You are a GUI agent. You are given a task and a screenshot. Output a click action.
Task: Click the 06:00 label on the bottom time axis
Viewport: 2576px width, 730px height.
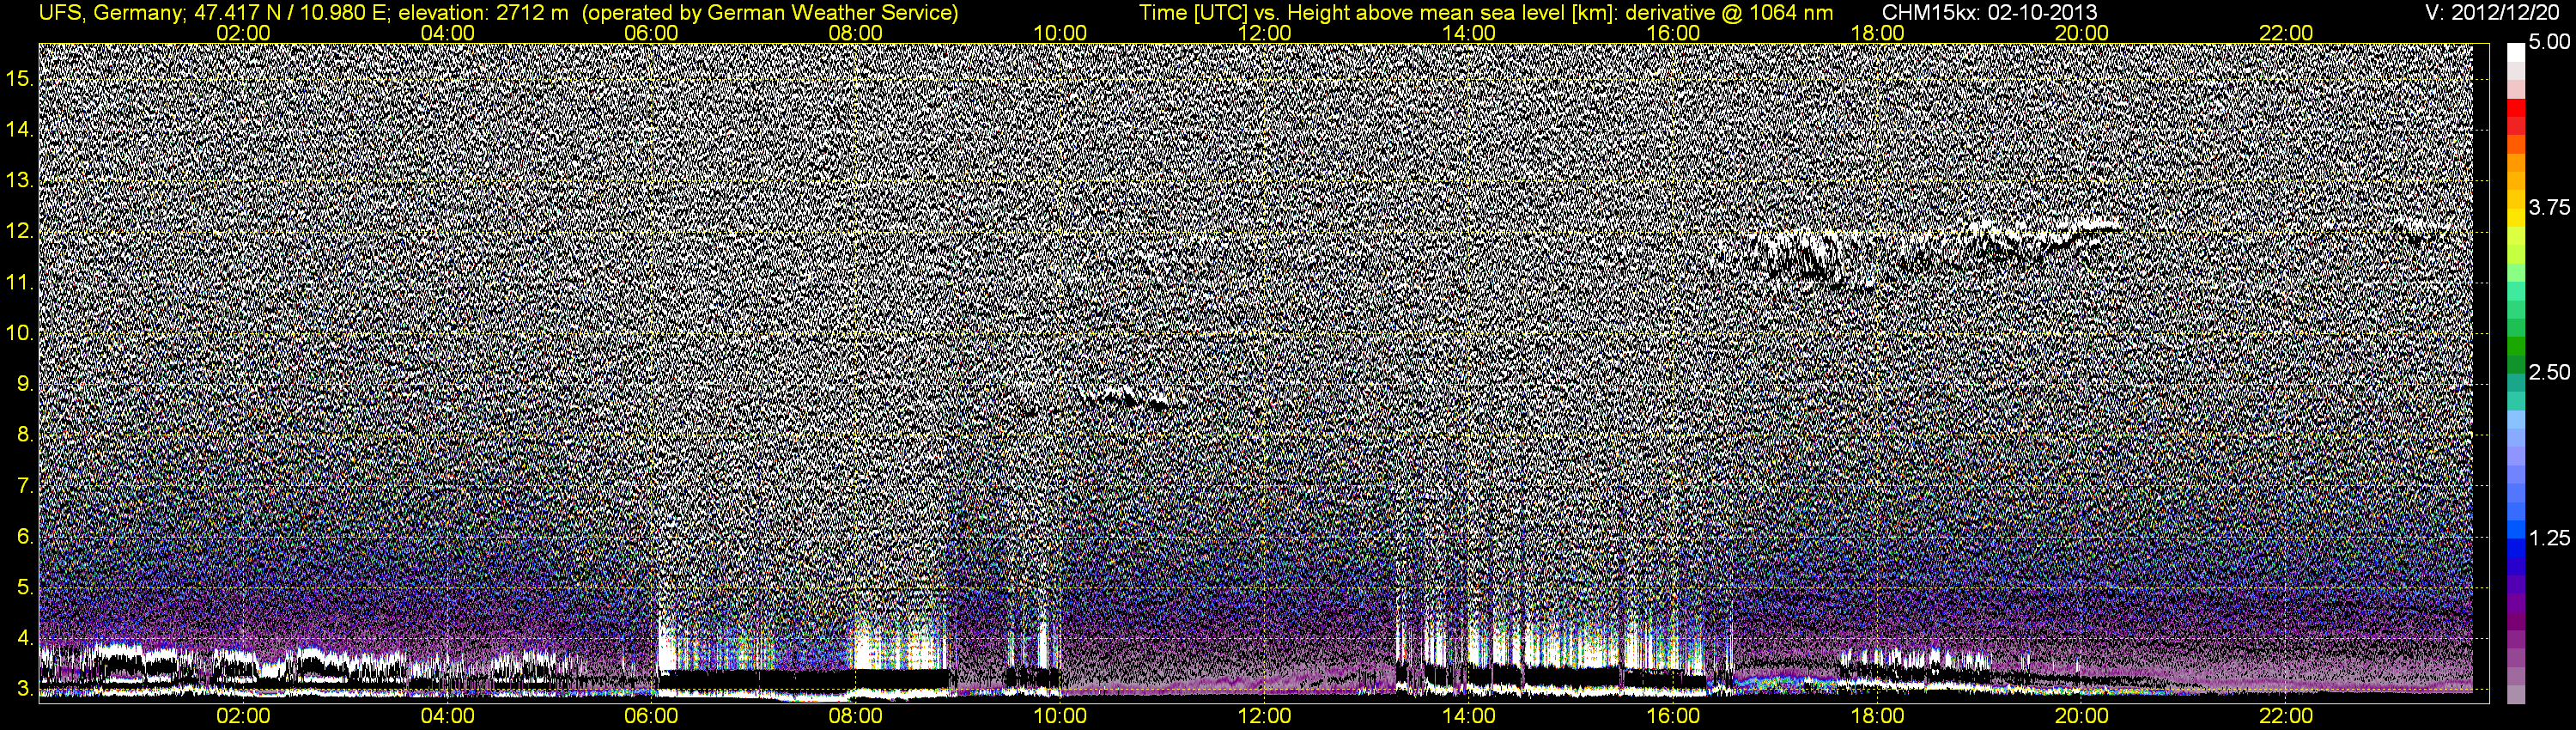(651, 716)
